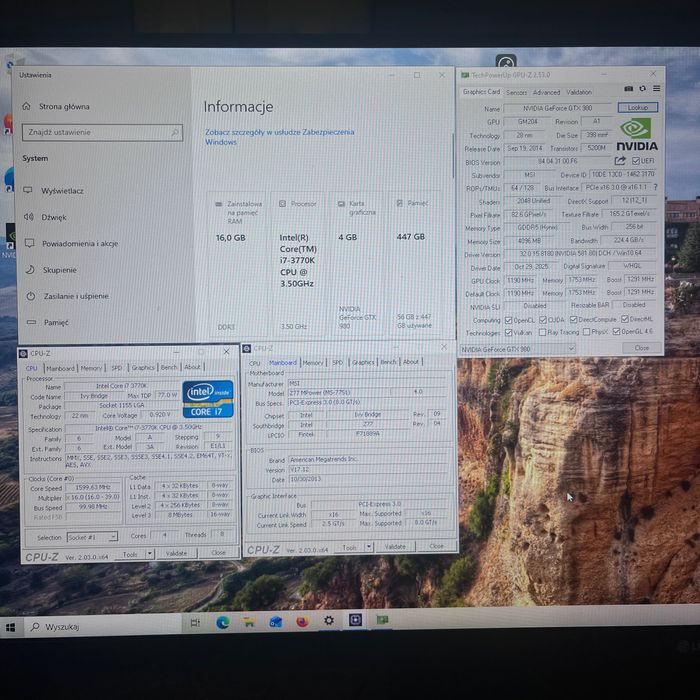Toggle the OpenGL 4.6 checkbox

(616, 331)
